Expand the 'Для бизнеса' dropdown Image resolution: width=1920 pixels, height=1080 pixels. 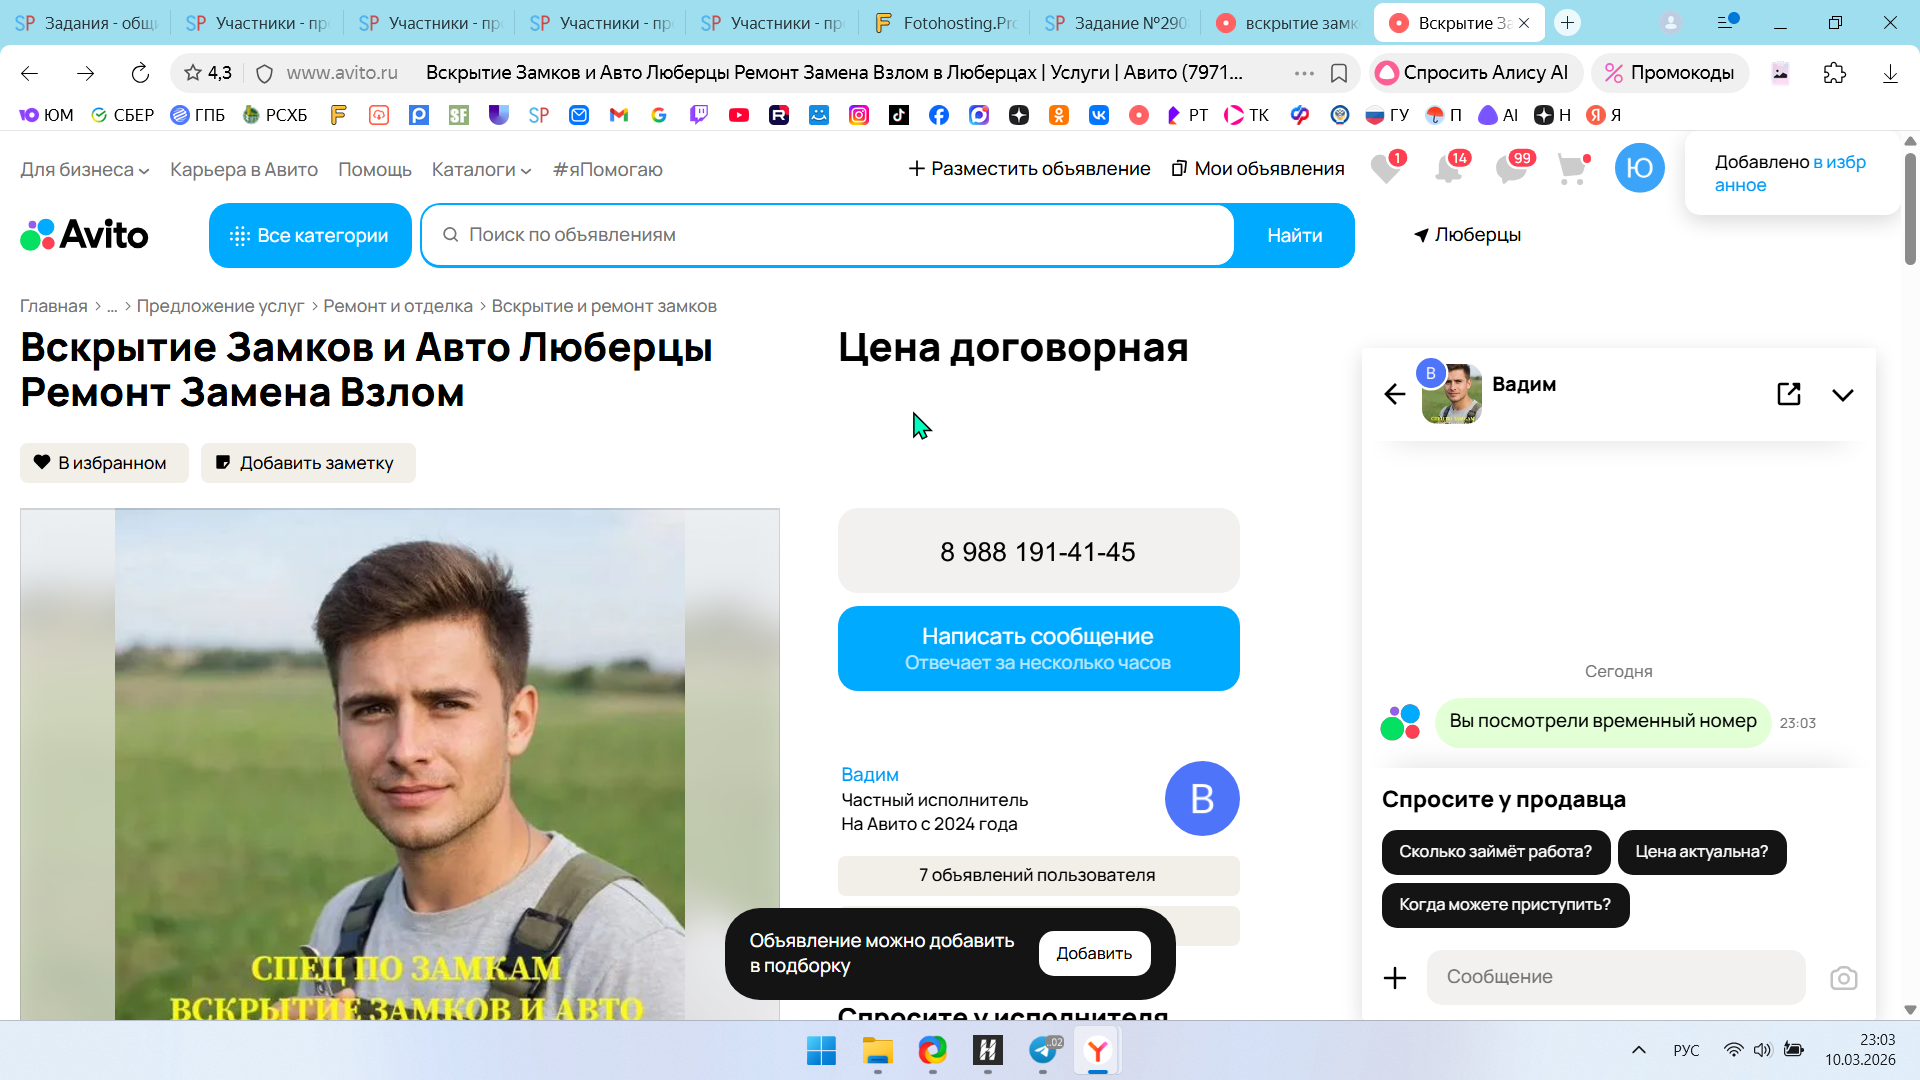(85, 170)
